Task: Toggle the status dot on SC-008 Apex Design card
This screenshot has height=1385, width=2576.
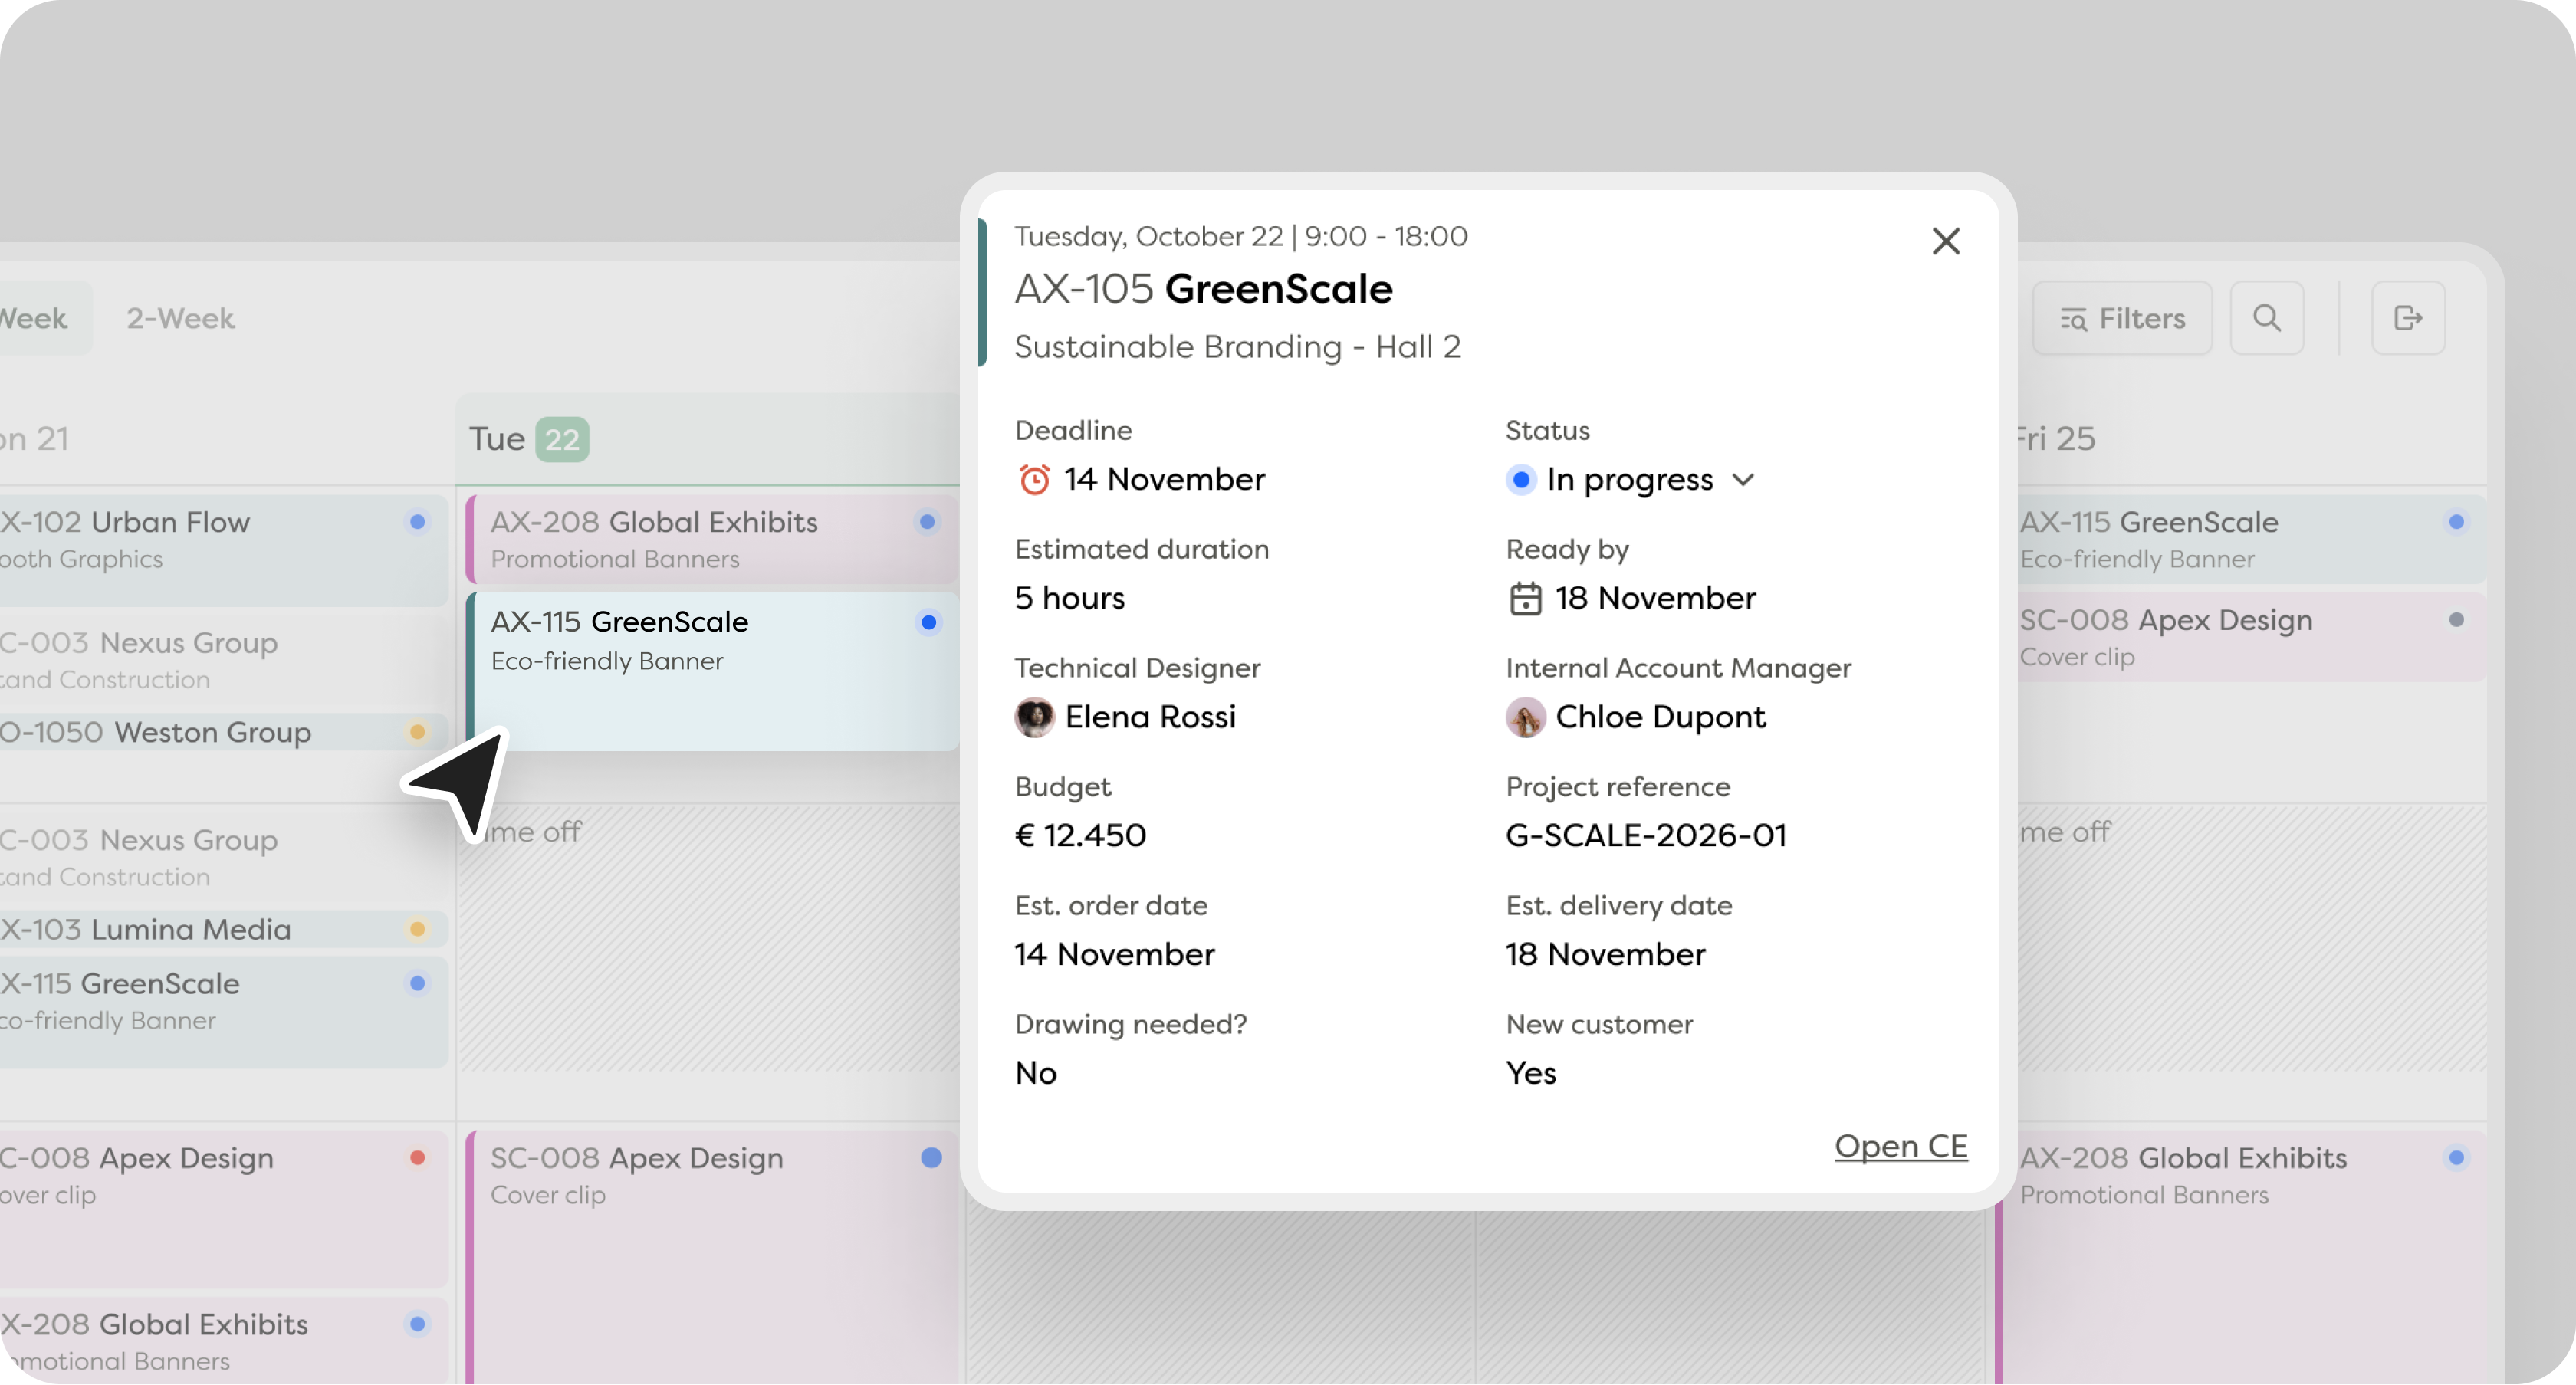Action: tap(931, 1158)
